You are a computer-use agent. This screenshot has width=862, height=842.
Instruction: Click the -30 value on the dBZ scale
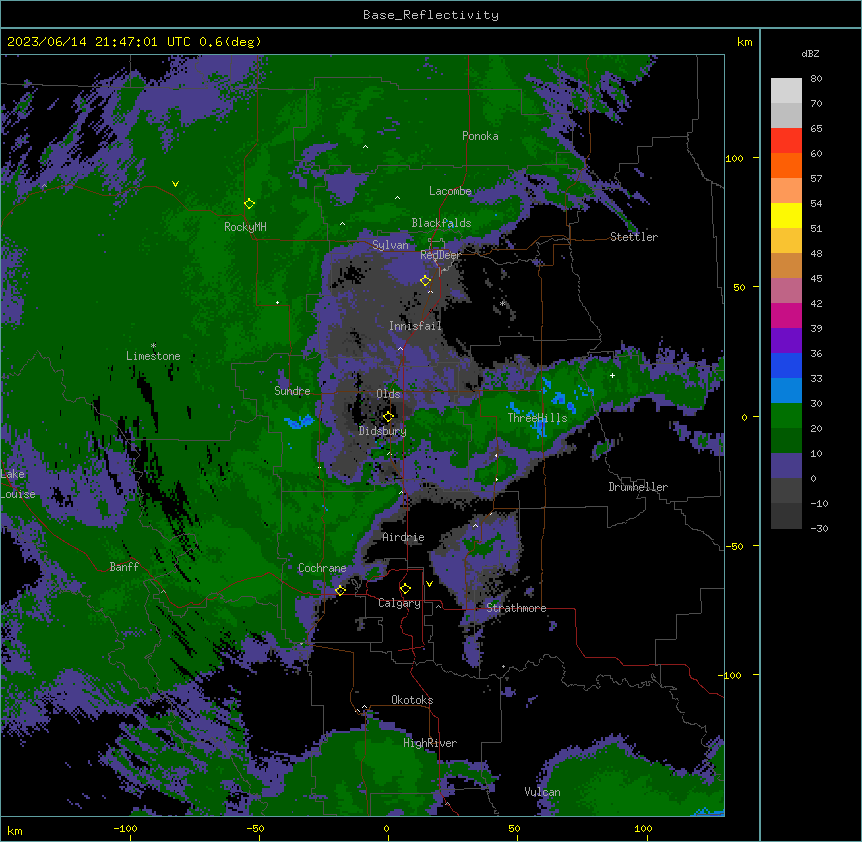819,528
